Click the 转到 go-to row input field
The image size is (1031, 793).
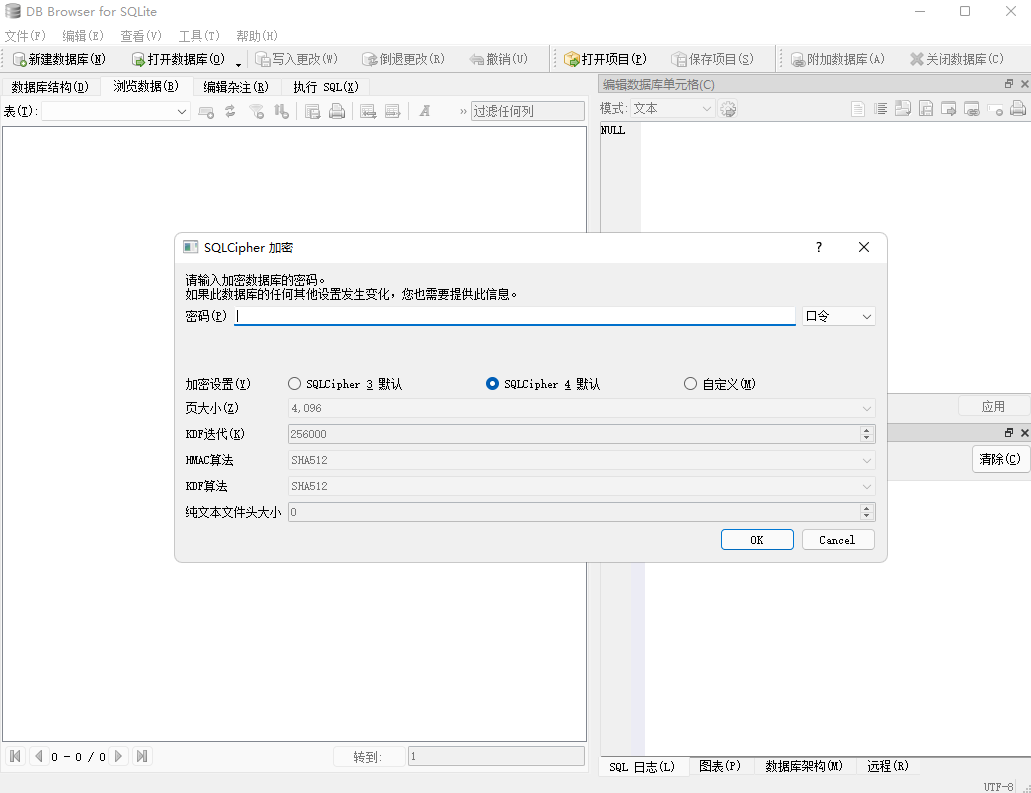coord(496,756)
